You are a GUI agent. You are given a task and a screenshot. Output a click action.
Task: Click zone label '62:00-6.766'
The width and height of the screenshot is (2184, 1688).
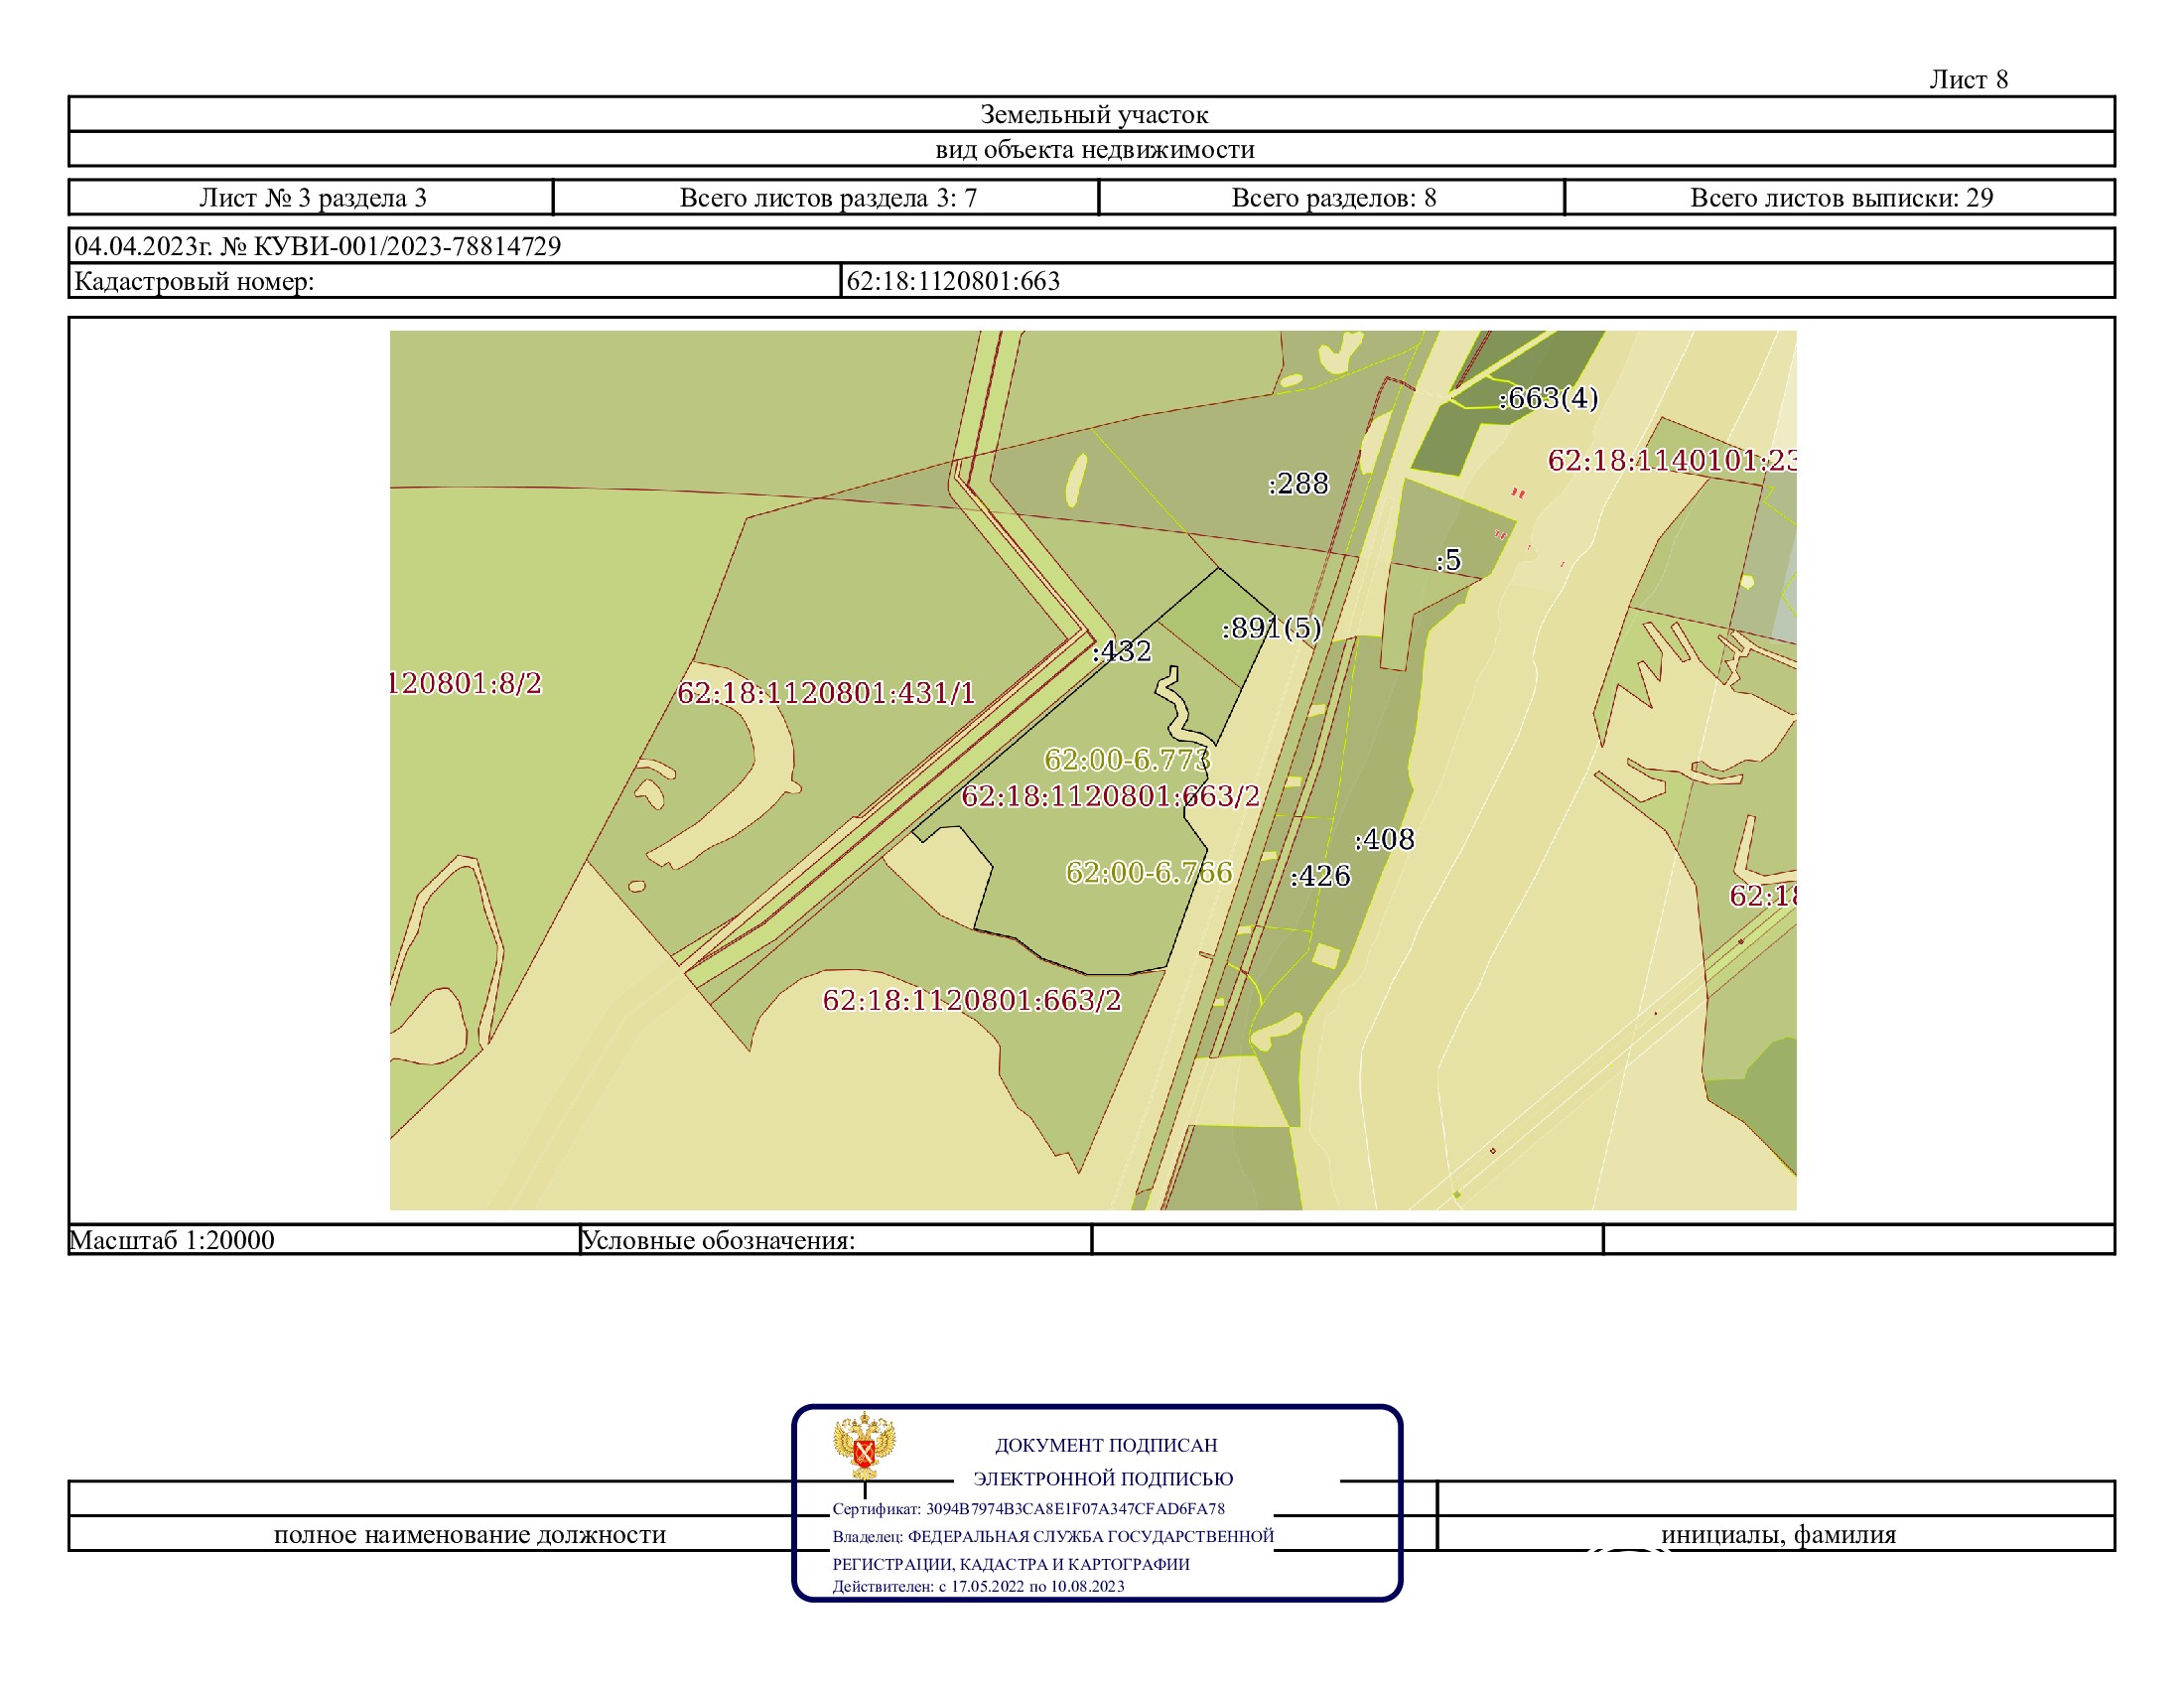tap(1149, 873)
